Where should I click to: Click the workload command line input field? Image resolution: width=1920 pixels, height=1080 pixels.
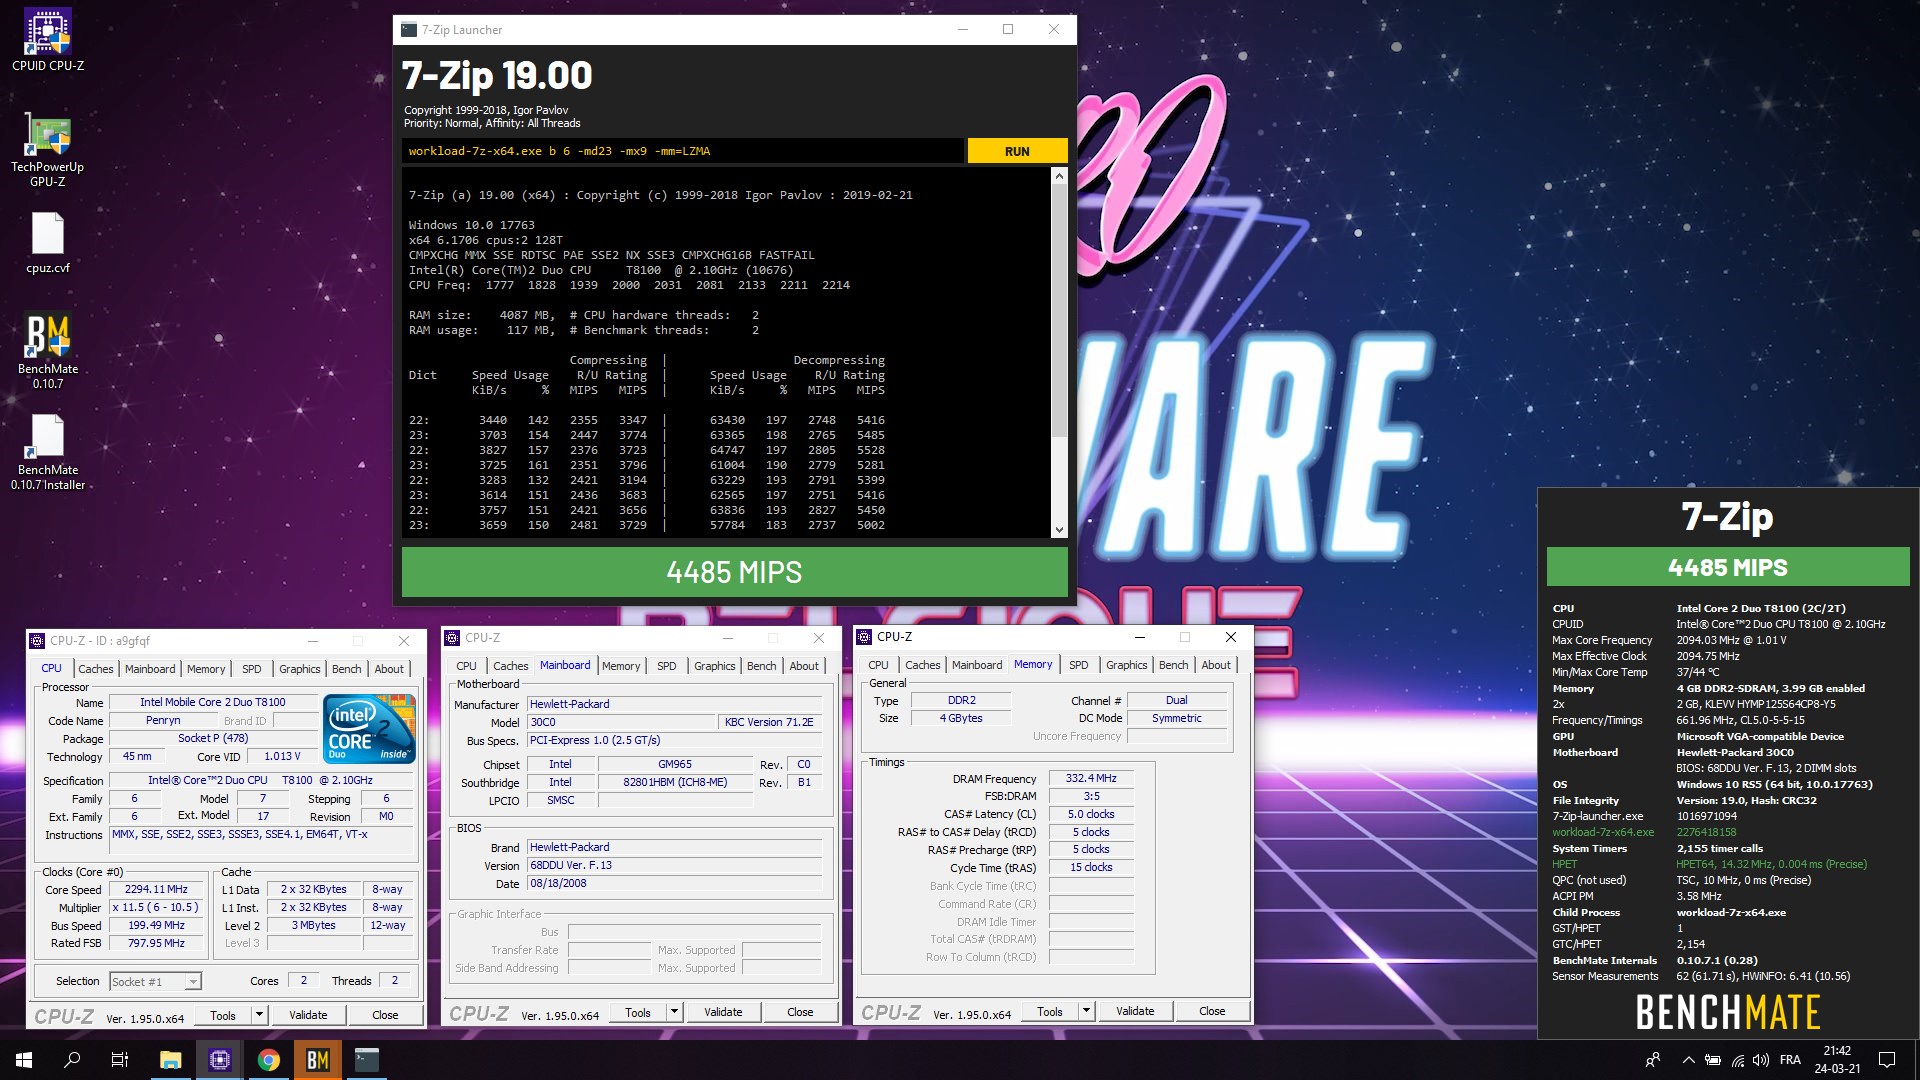click(x=683, y=151)
